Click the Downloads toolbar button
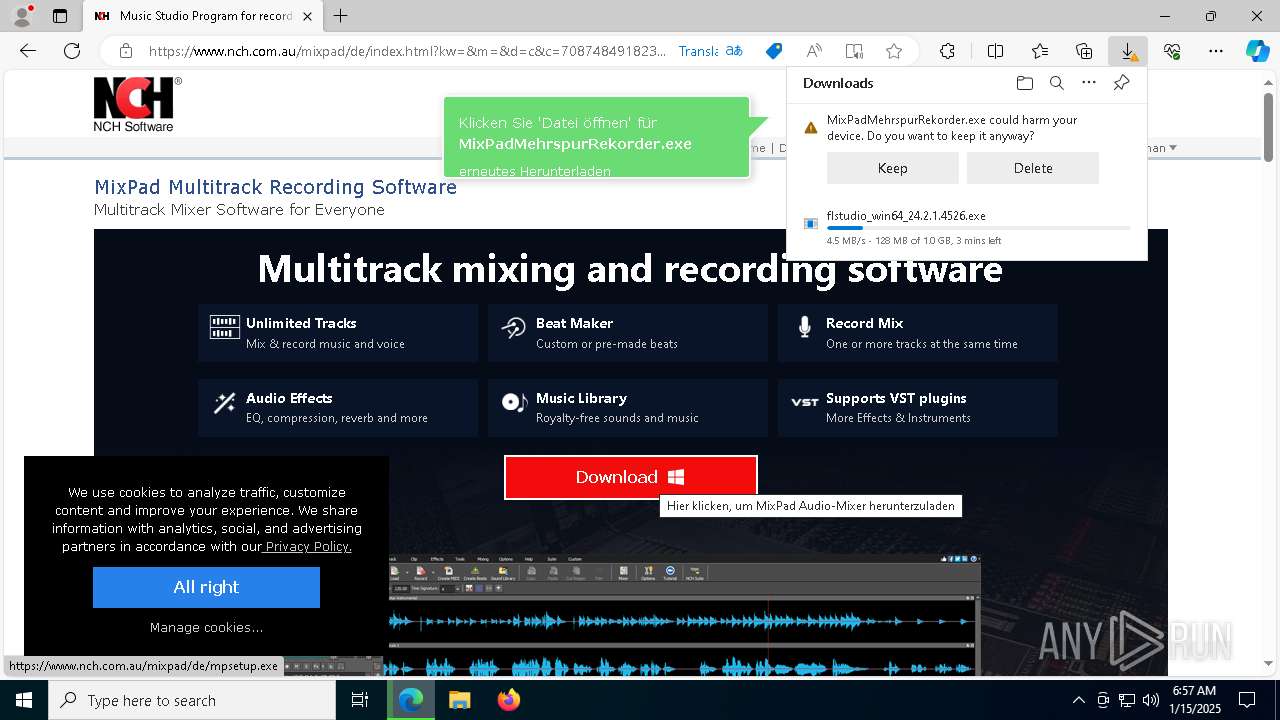 (1128, 51)
